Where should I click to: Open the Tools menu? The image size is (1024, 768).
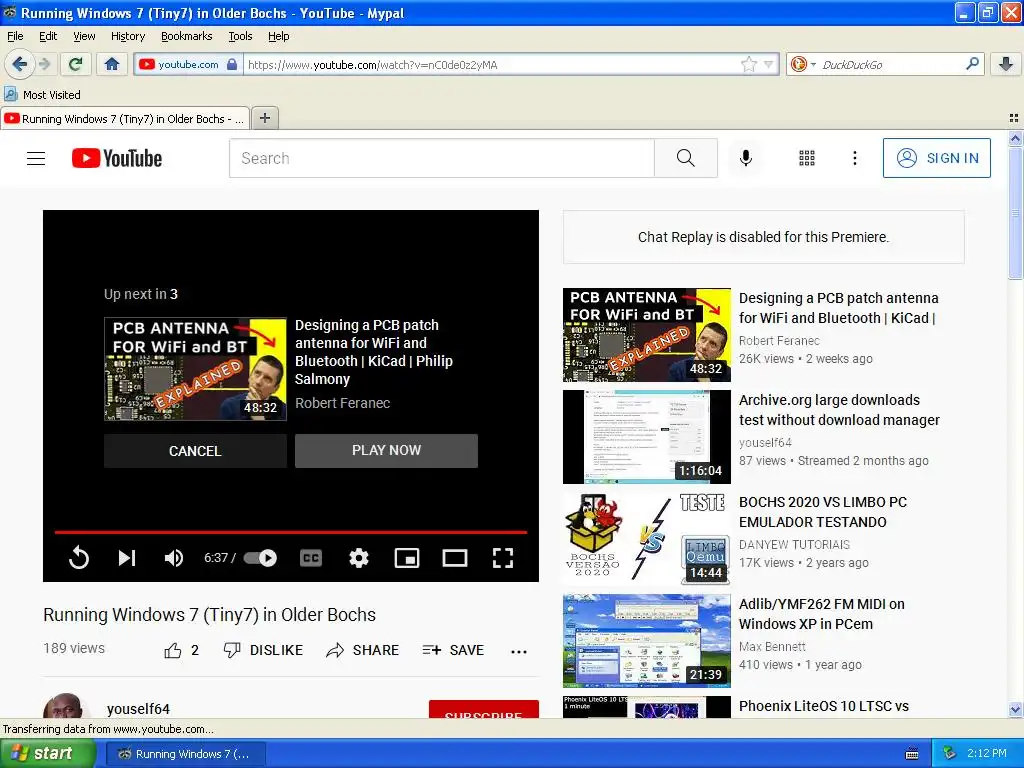[240, 36]
